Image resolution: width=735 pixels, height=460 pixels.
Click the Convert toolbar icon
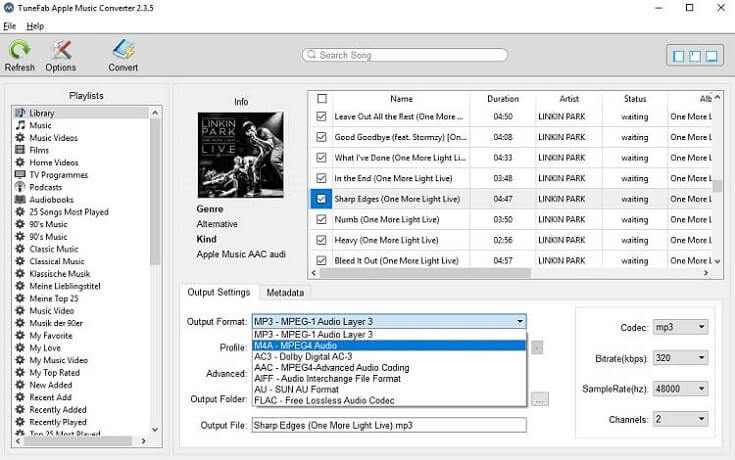coord(123,50)
